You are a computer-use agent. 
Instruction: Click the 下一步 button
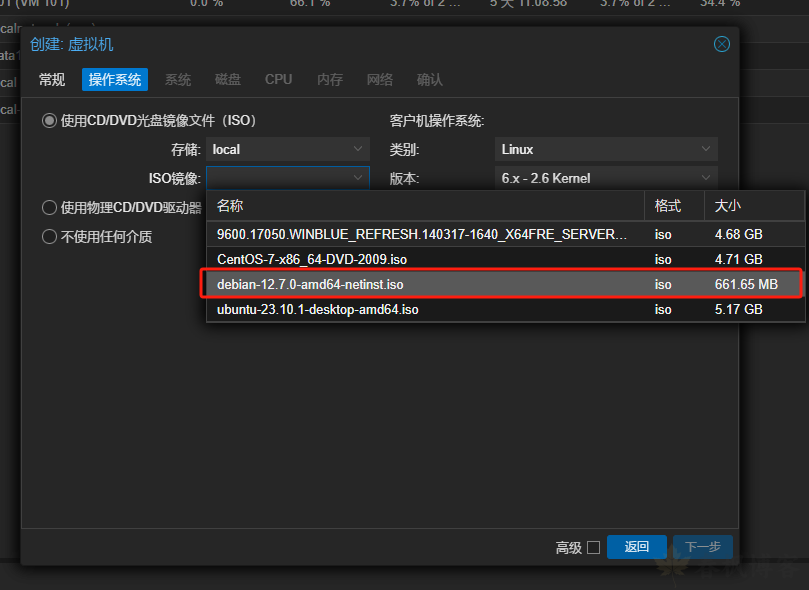click(x=702, y=548)
